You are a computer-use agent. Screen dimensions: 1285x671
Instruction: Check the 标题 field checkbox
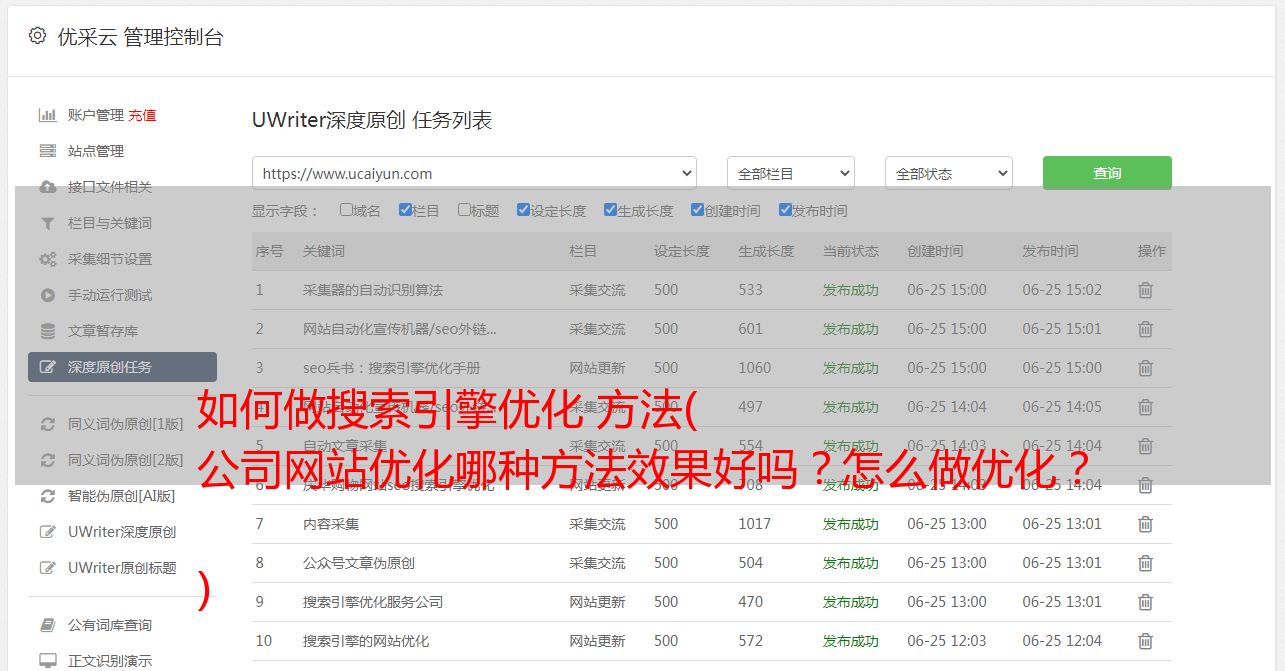464,210
